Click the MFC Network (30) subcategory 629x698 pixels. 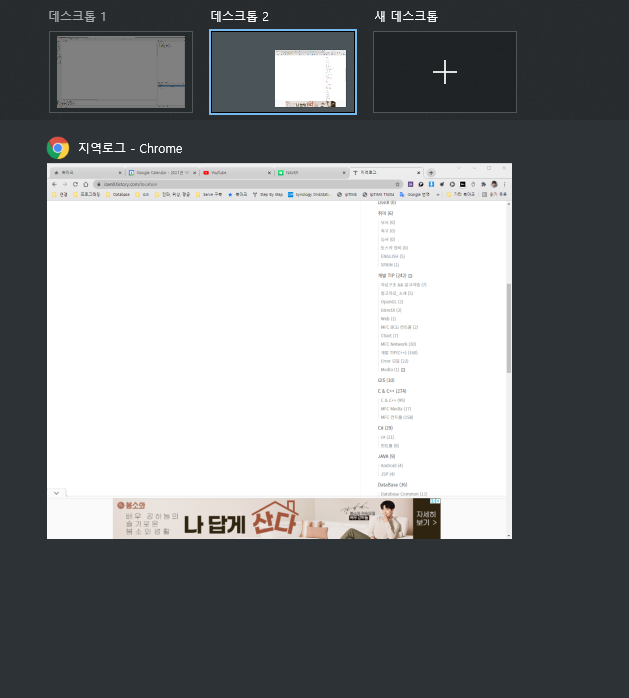[x=398, y=344]
